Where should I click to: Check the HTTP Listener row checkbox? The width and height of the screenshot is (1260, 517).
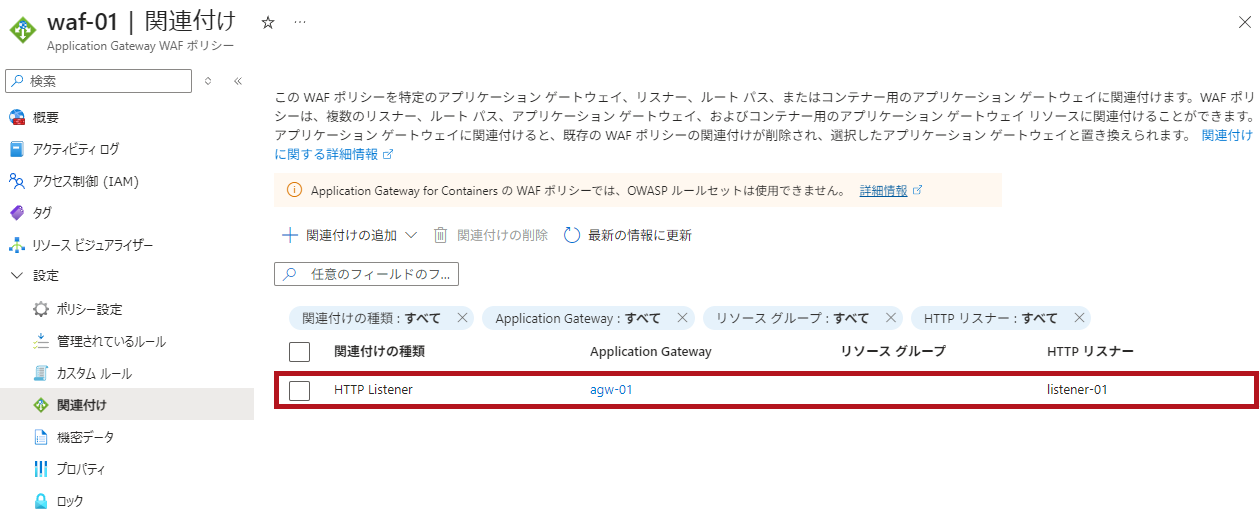pos(299,390)
